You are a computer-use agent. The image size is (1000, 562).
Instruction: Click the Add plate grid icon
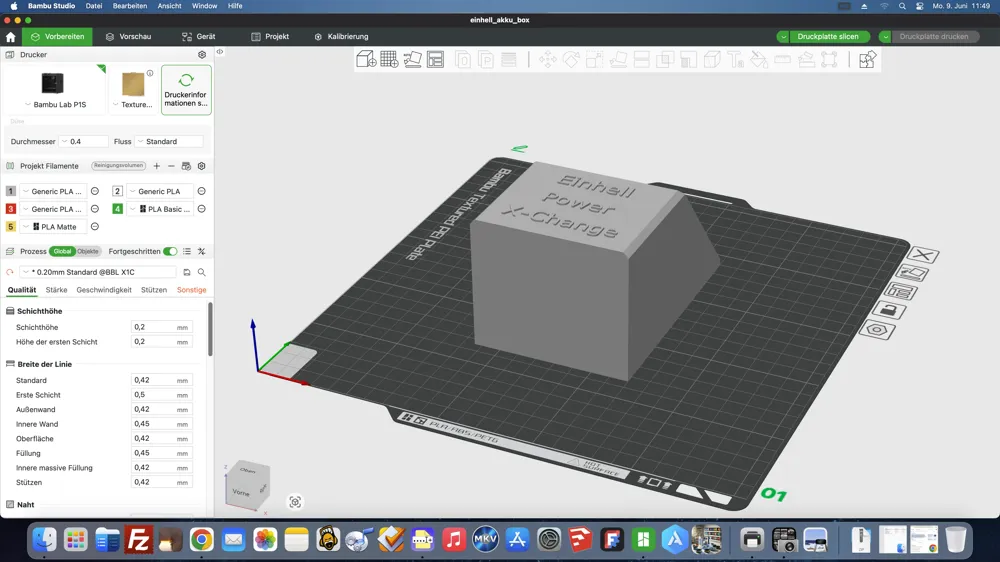point(389,59)
